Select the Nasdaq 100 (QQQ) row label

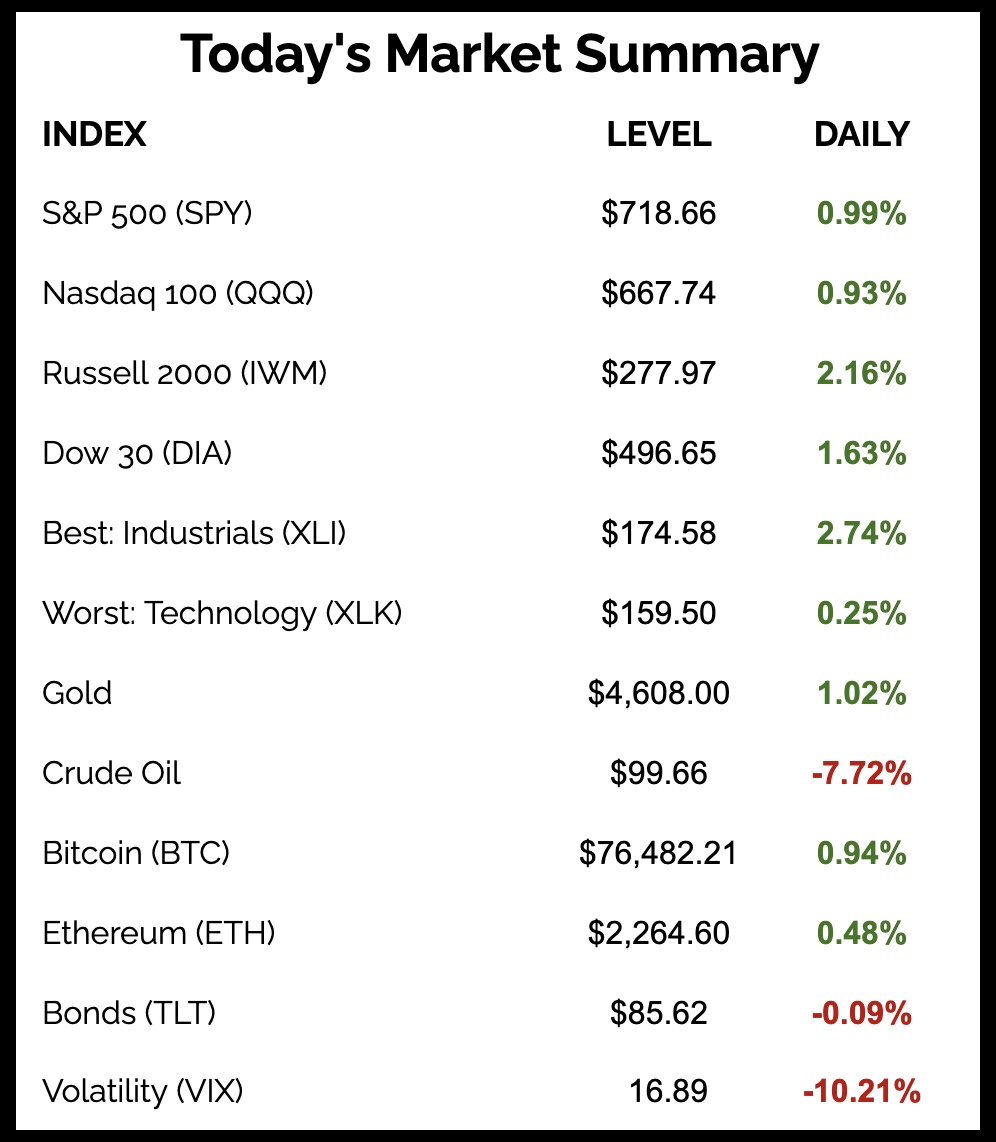click(178, 293)
